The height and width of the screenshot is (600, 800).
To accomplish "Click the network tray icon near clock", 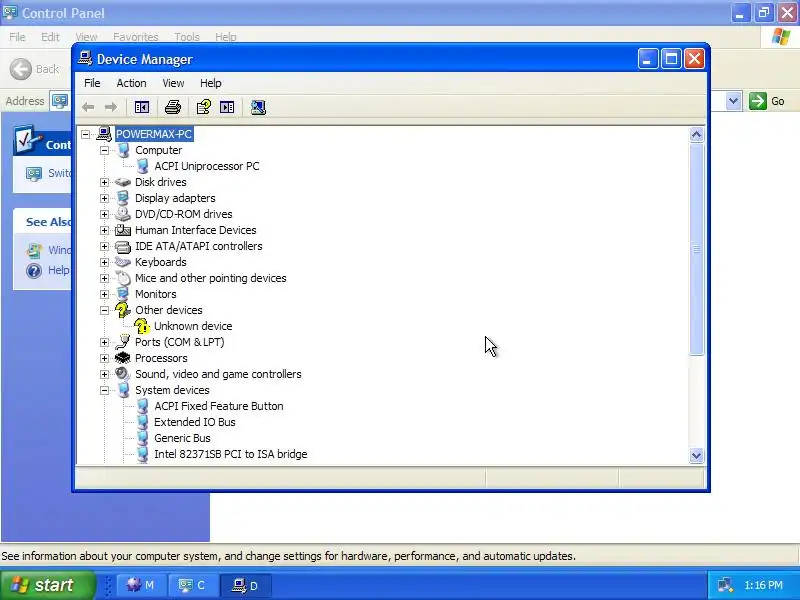I will (x=725, y=585).
